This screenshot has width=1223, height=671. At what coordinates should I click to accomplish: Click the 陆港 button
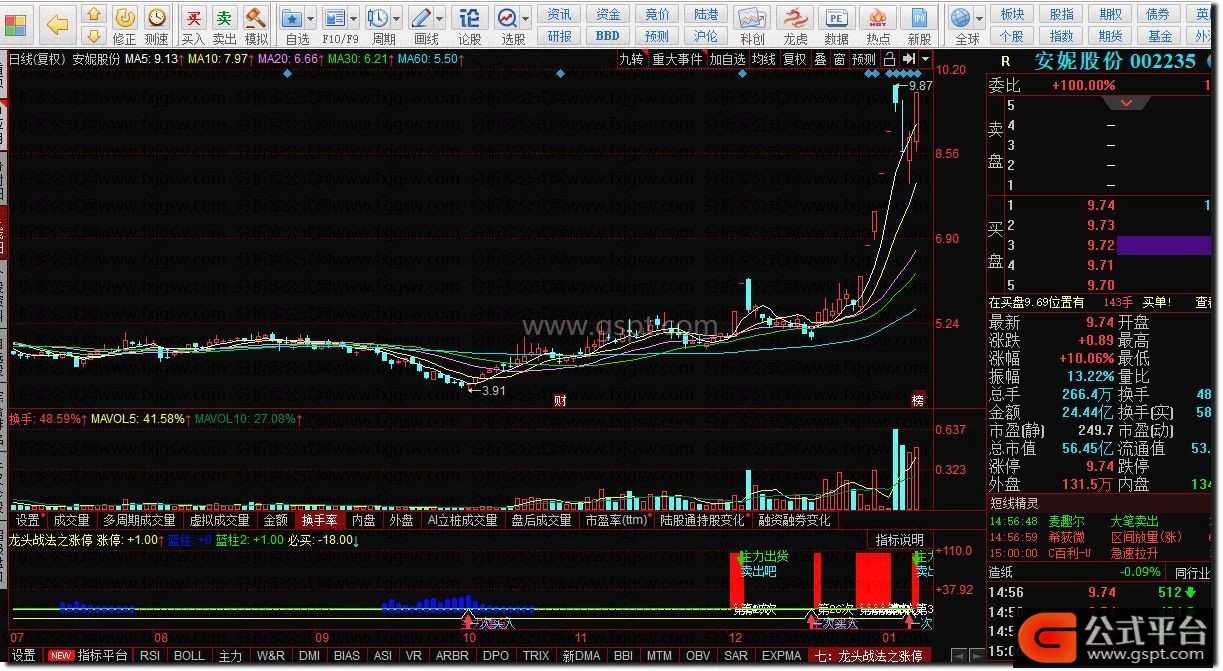[x=706, y=14]
